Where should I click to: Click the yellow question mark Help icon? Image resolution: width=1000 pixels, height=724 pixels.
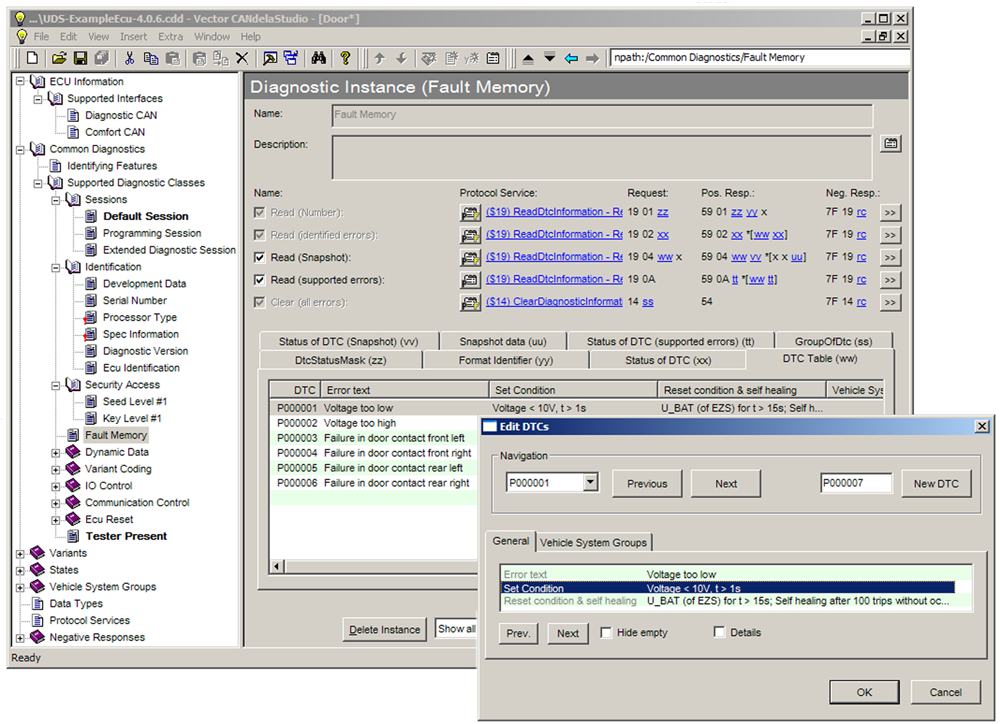pyautogui.click(x=345, y=58)
